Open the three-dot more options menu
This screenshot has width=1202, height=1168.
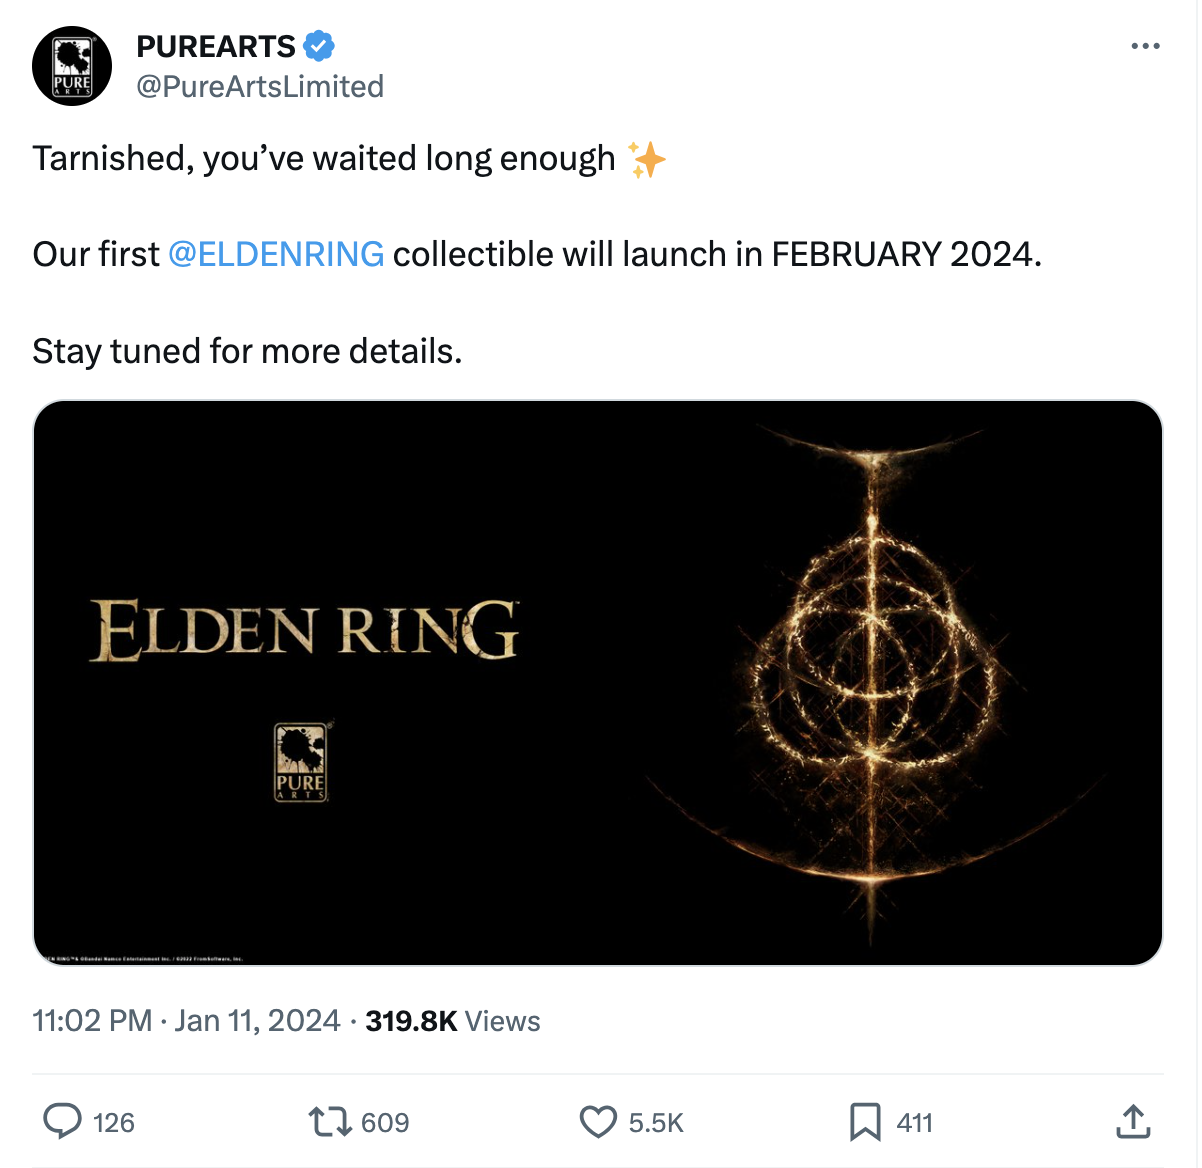point(1145,46)
